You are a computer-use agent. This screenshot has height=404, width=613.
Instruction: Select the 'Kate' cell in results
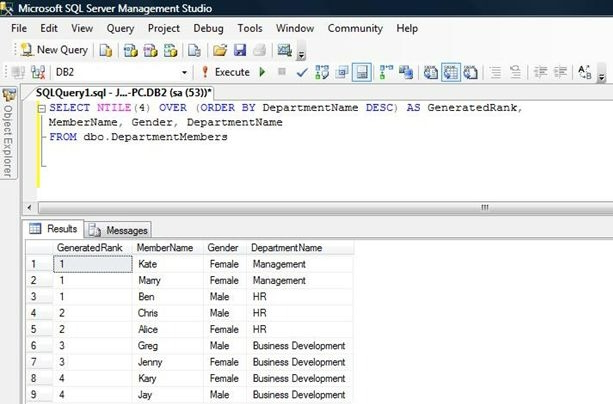click(x=168, y=264)
